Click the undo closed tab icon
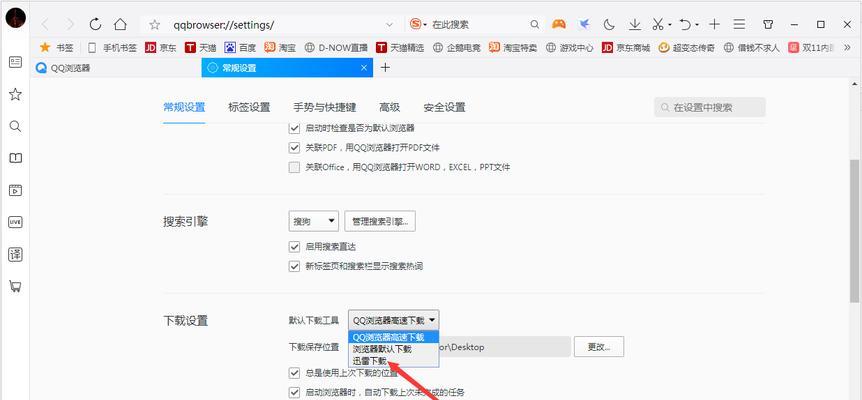 click(x=684, y=24)
